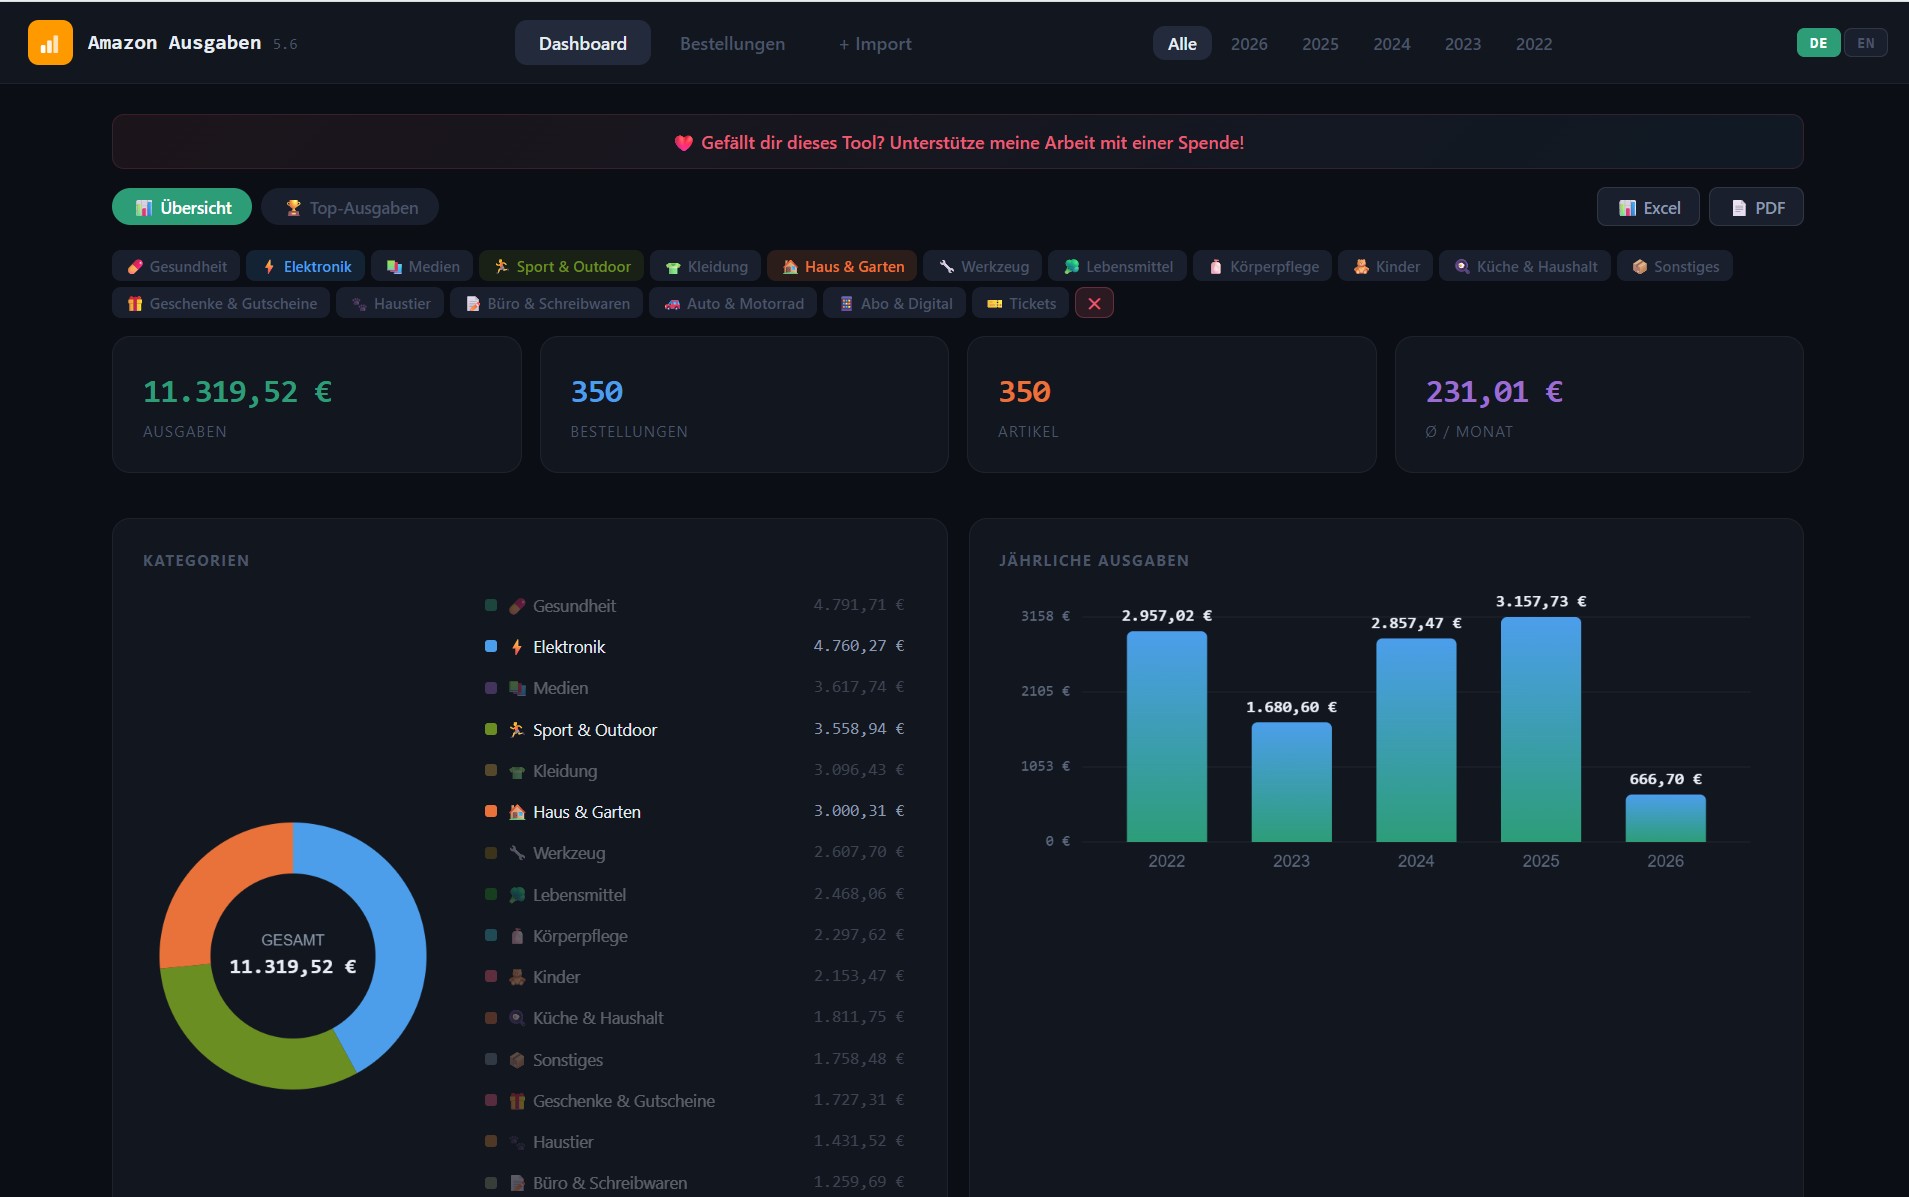The image size is (1909, 1197).
Task: Toggle the Körperpflege filter chip
Action: coord(1262,266)
